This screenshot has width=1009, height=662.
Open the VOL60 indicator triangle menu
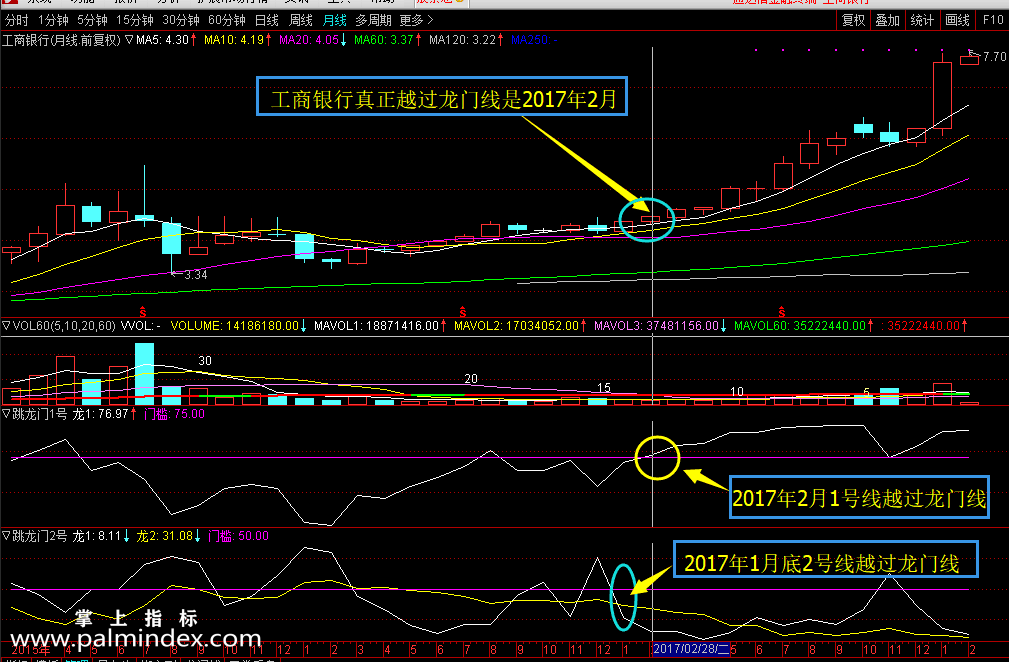(6, 326)
